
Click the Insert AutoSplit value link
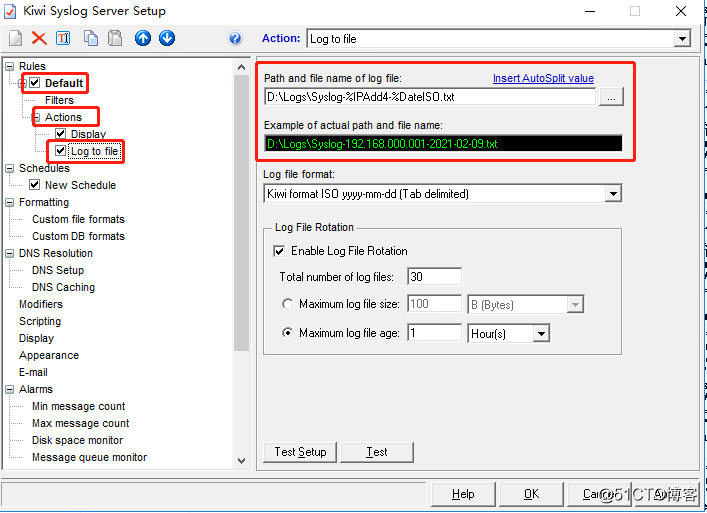(543, 78)
